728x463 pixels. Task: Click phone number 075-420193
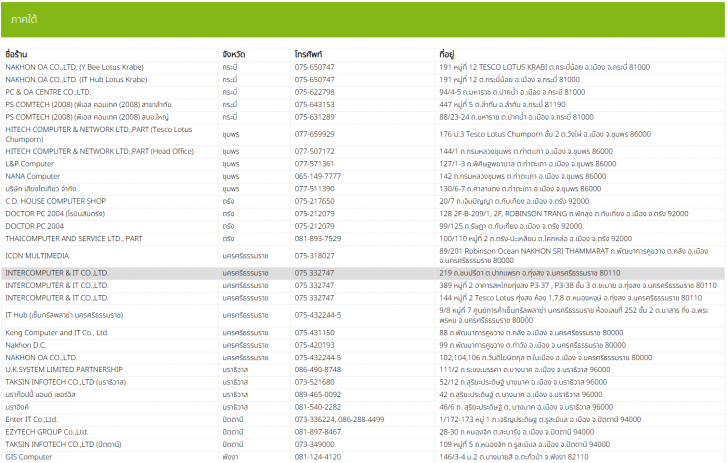click(x=314, y=345)
